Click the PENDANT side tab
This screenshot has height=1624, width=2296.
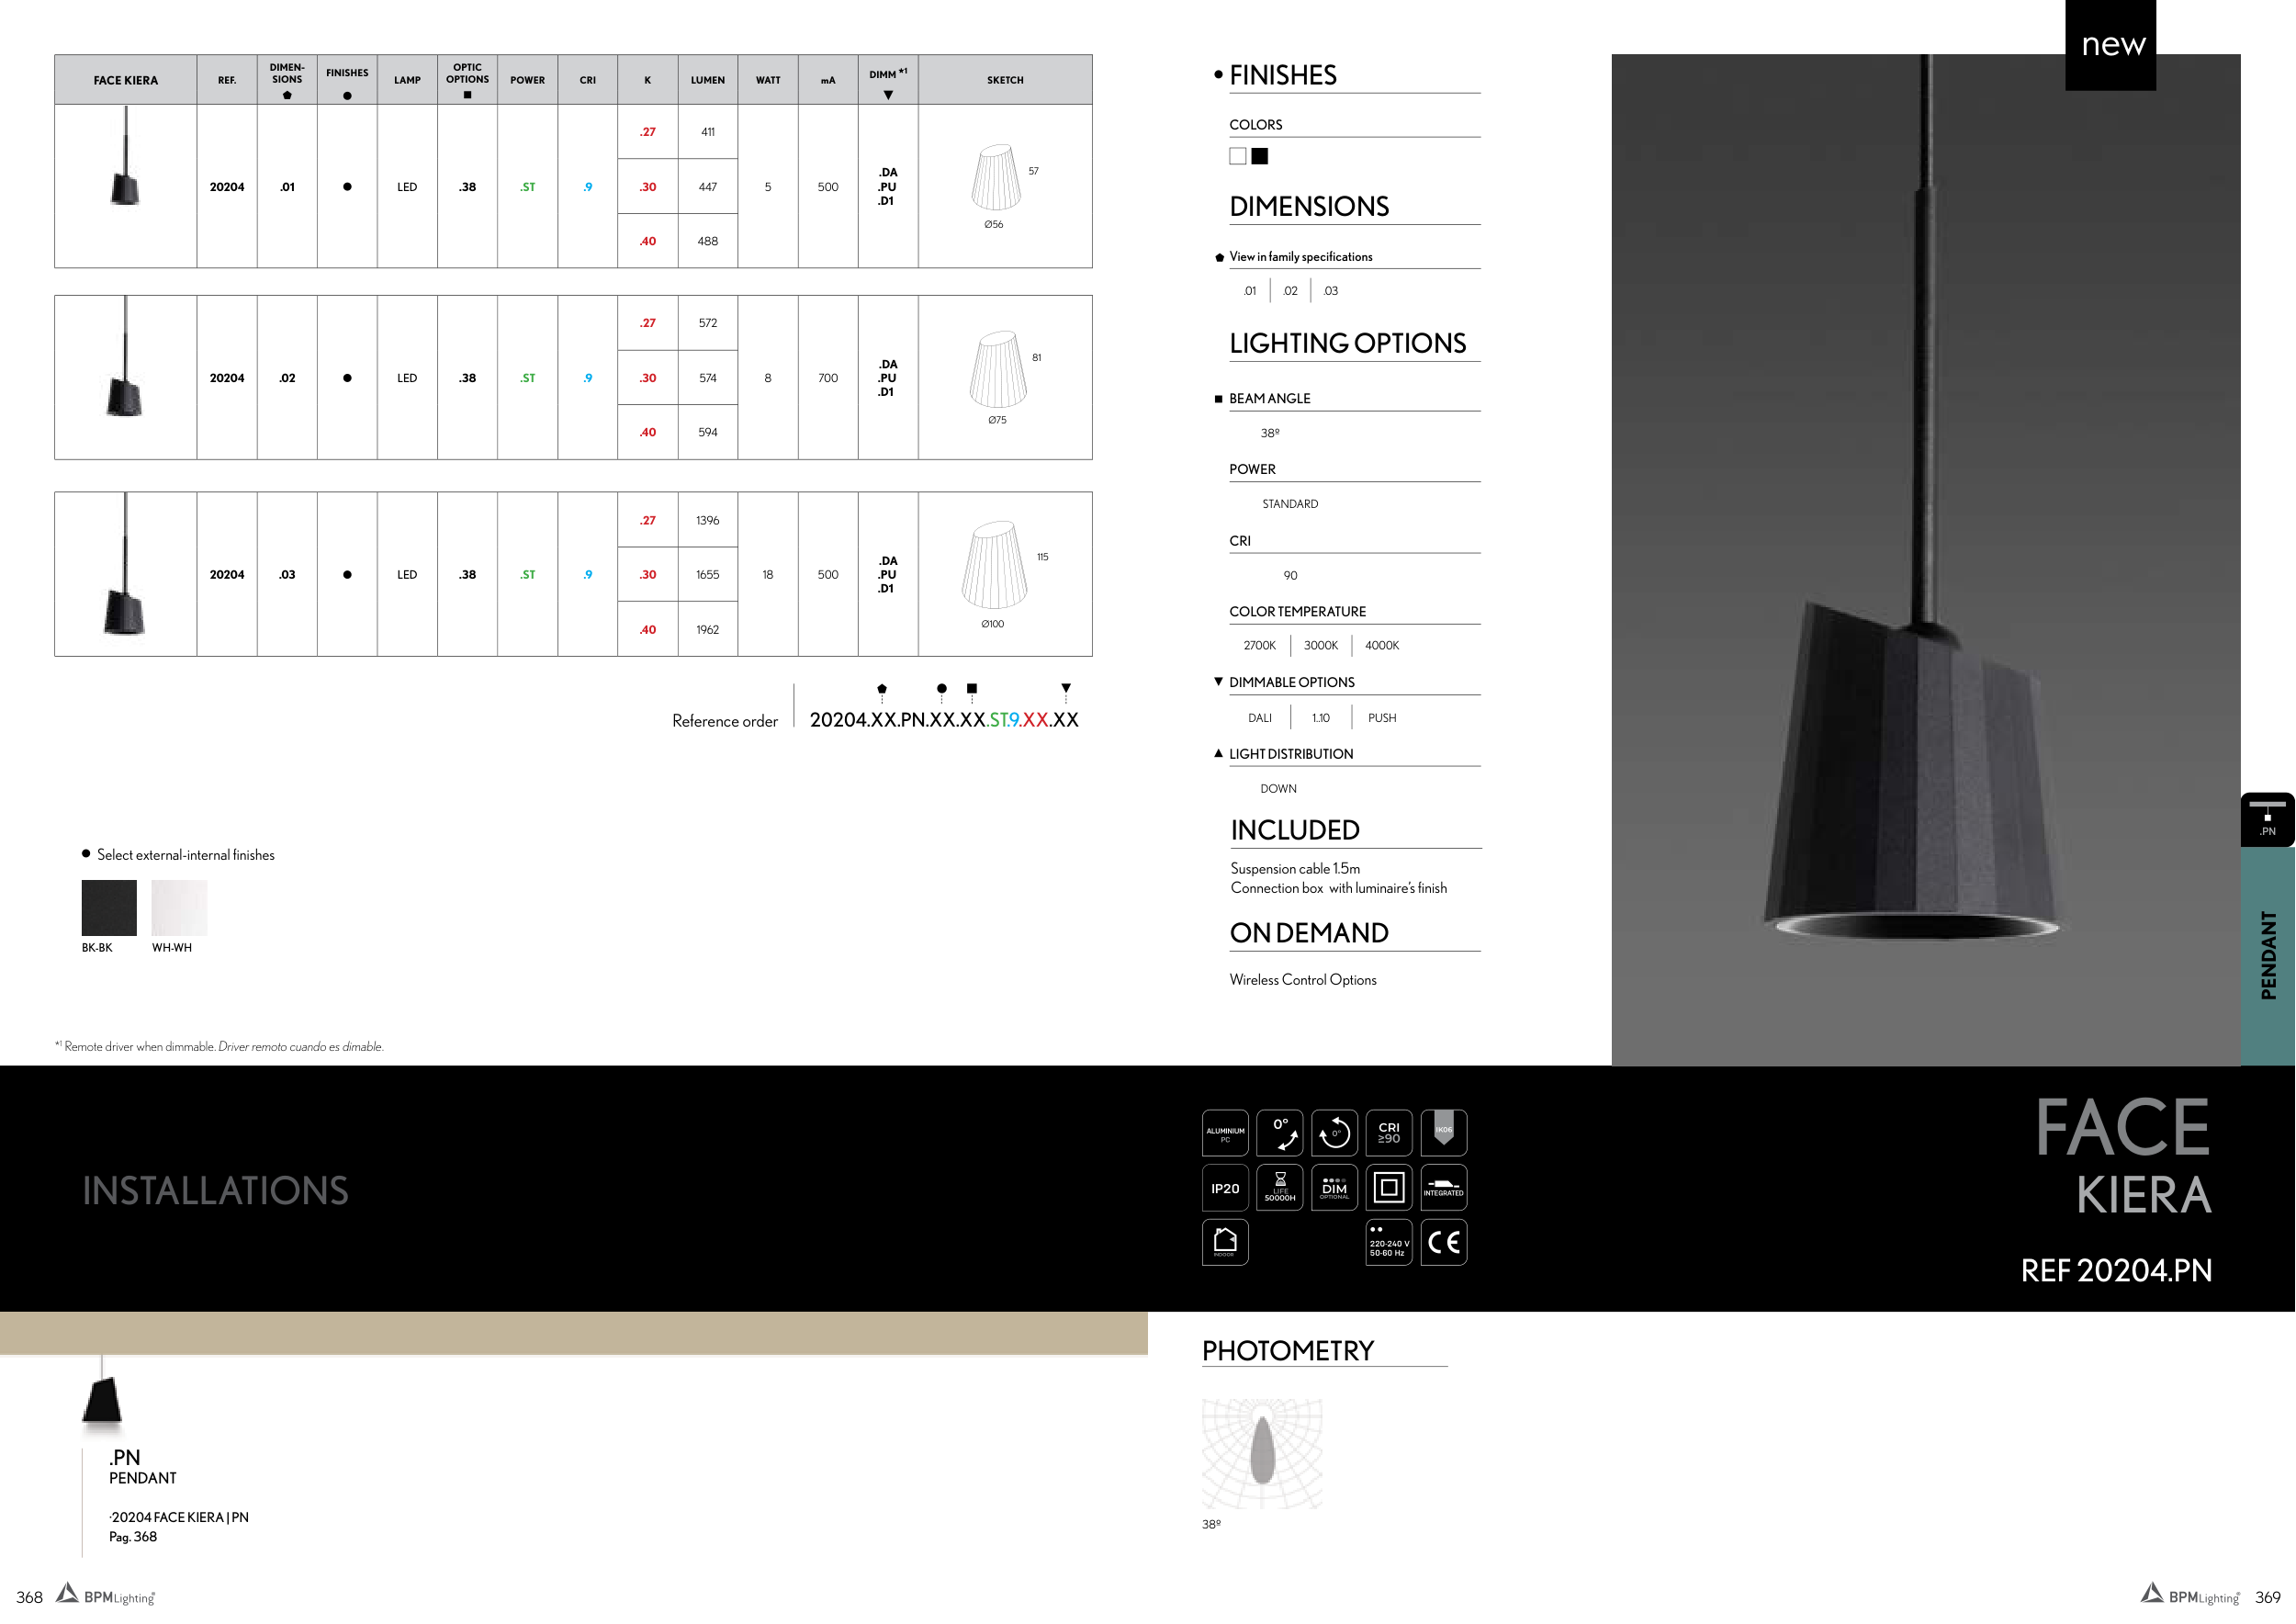click(2267, 955)
